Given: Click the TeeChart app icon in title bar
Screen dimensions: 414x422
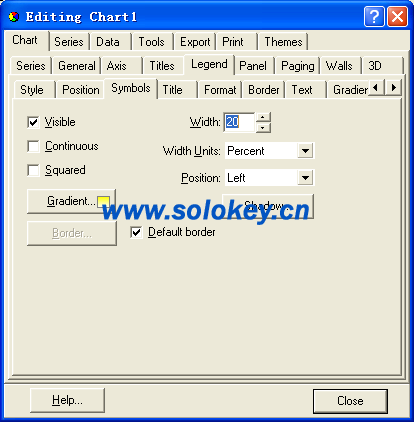Looking at the screenshot, I should click(x=14, y=17).
